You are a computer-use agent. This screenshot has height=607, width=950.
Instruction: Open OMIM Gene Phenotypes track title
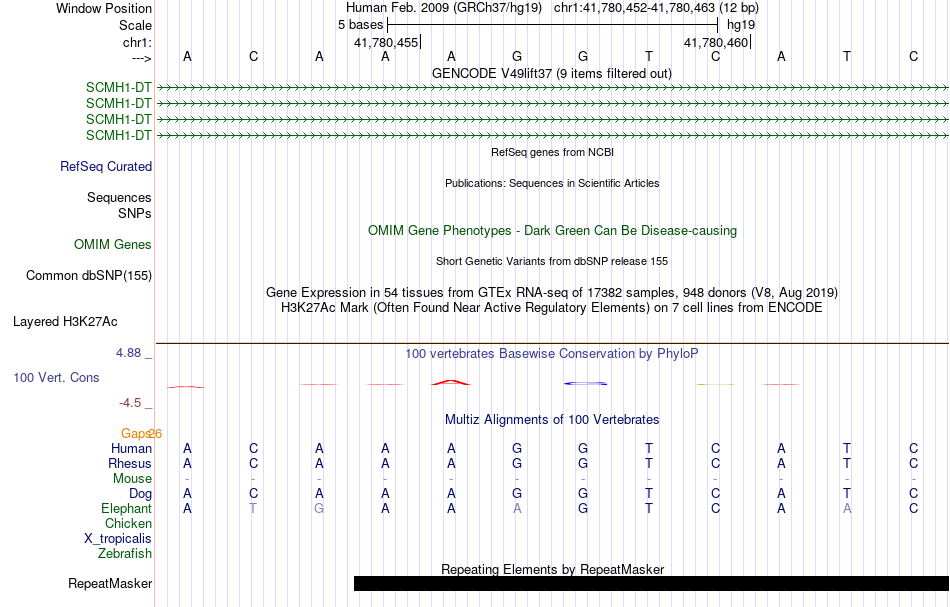click(x=552, y=230)
